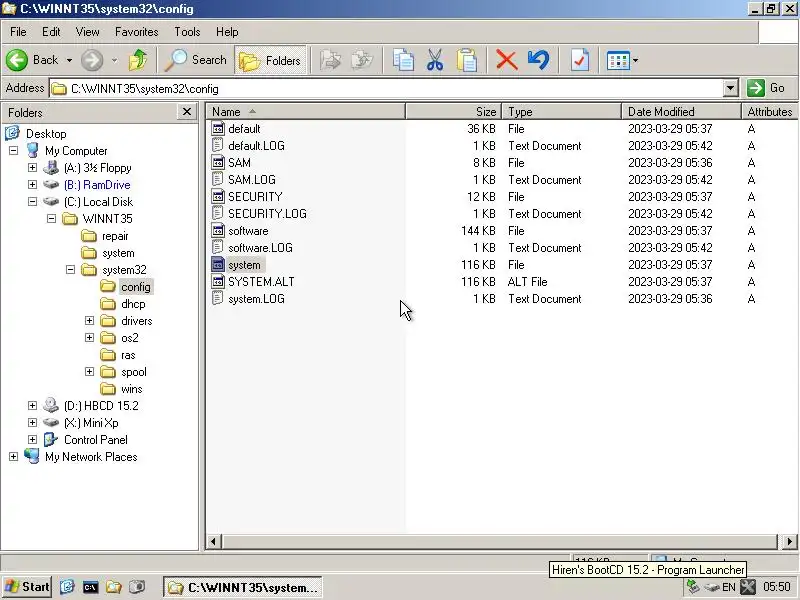This screenshot has width=800, height=600.
Task: Expand the (B:) RamDrive node
Action: coord(32,184)
